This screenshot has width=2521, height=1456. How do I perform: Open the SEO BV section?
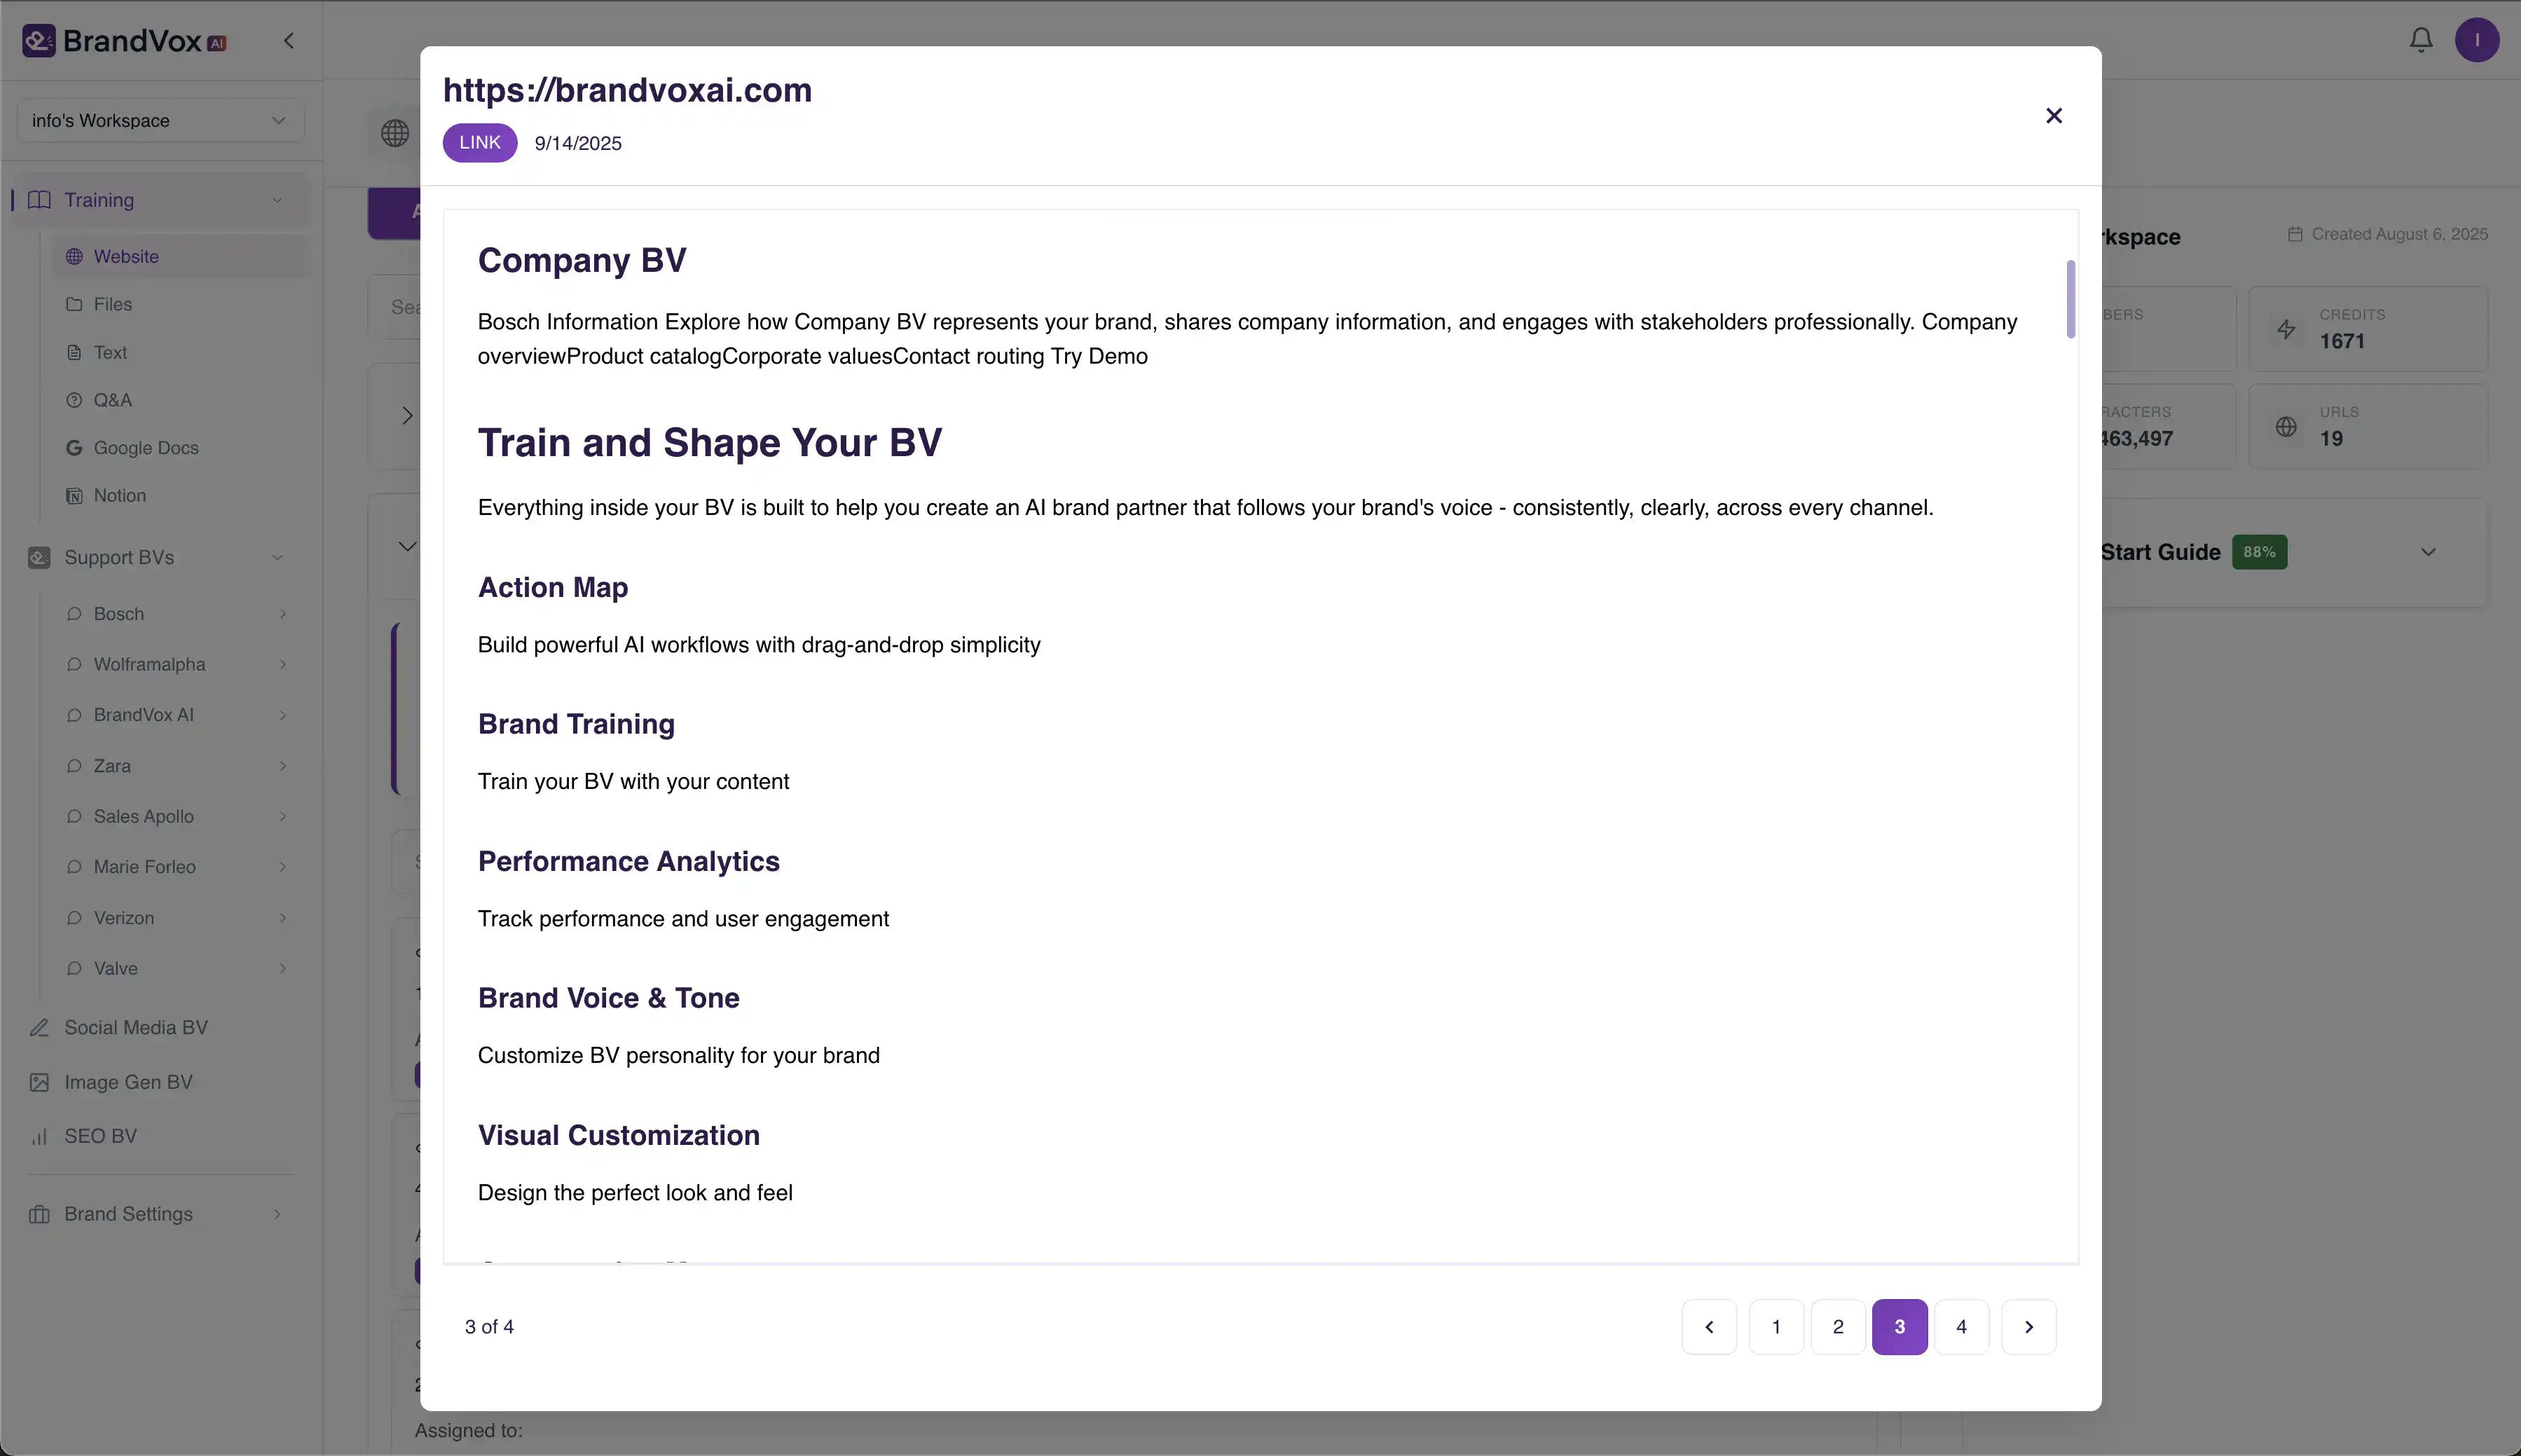click(x=100, y=1136)
